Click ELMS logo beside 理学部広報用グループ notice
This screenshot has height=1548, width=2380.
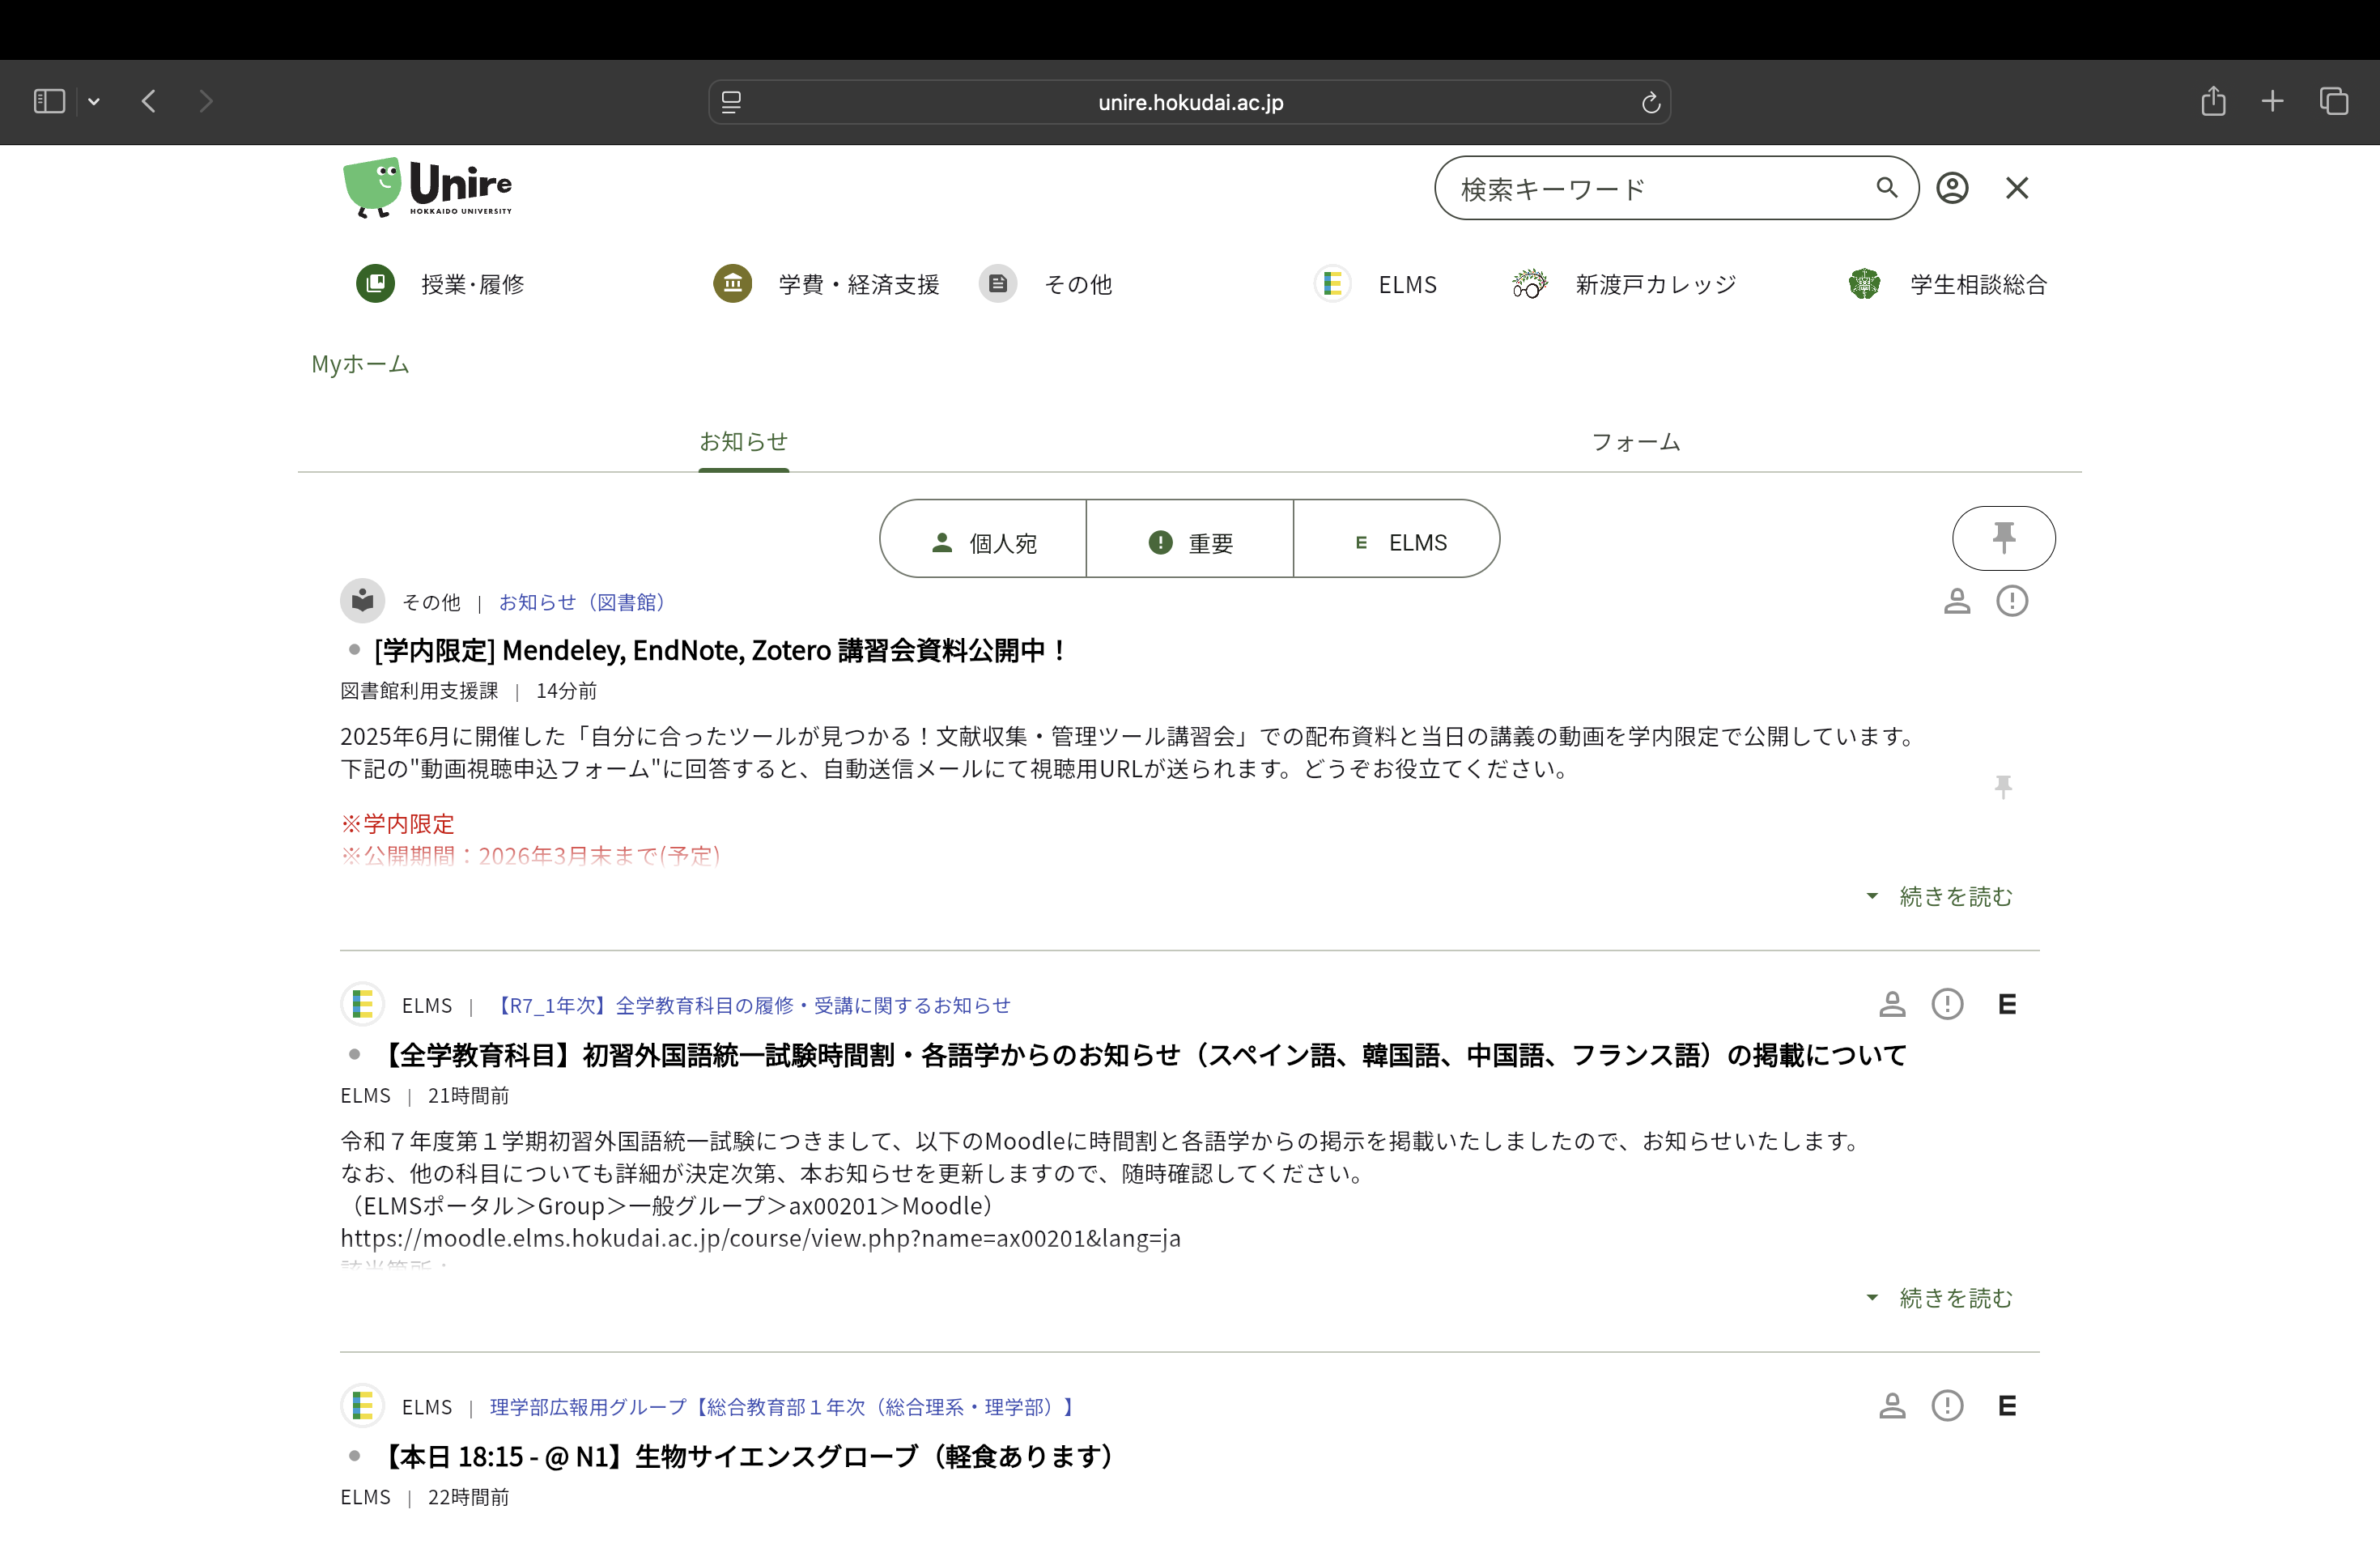click(x=362, y=1406)
